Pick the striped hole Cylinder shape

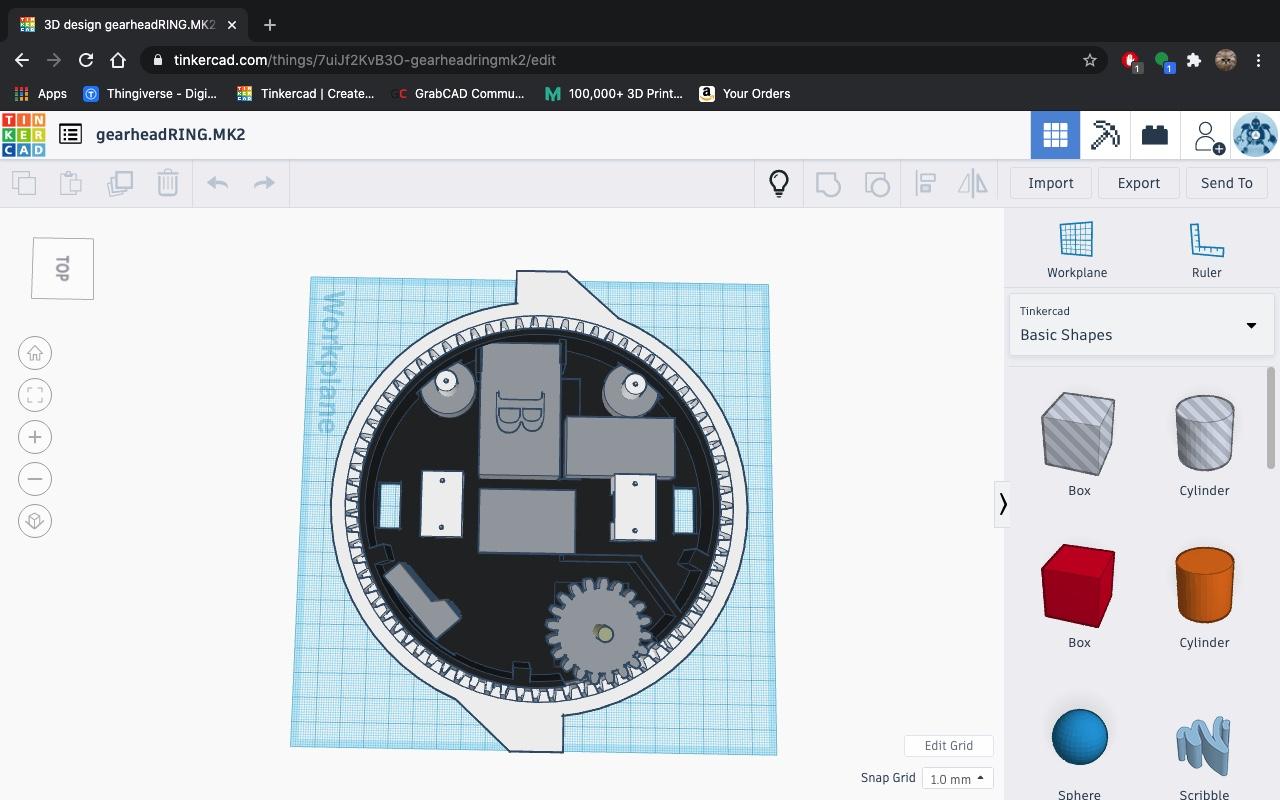1204,432
